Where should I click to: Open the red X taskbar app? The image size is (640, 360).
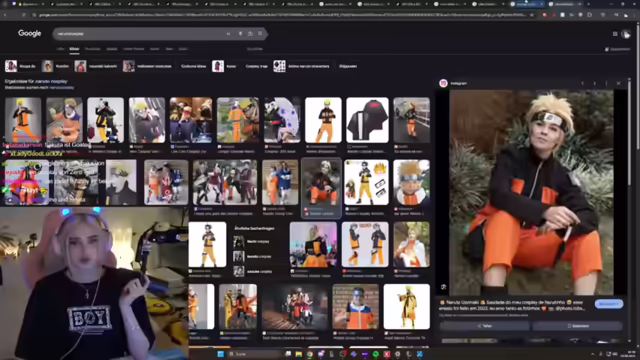[387, 354]
